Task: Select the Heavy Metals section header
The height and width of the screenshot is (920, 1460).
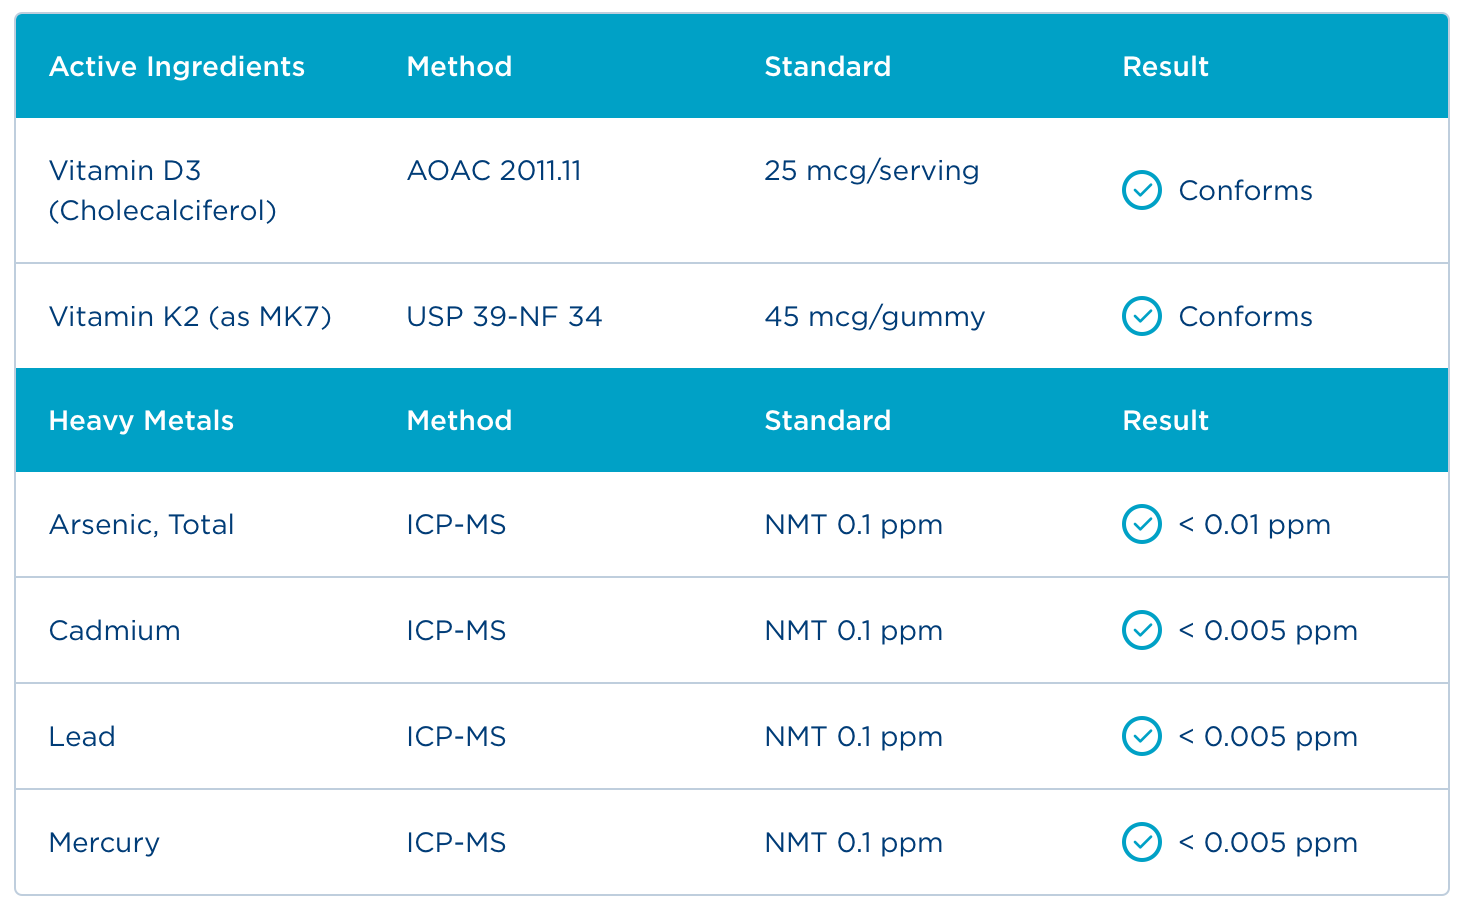Action: pyautogui.click(x=141, y=420)
